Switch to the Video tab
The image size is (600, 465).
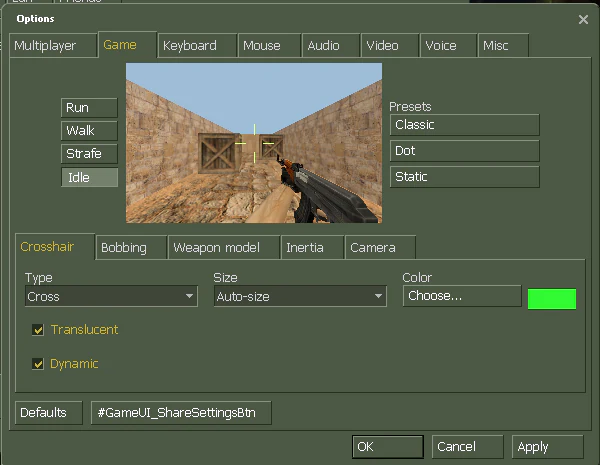[390, 46]
